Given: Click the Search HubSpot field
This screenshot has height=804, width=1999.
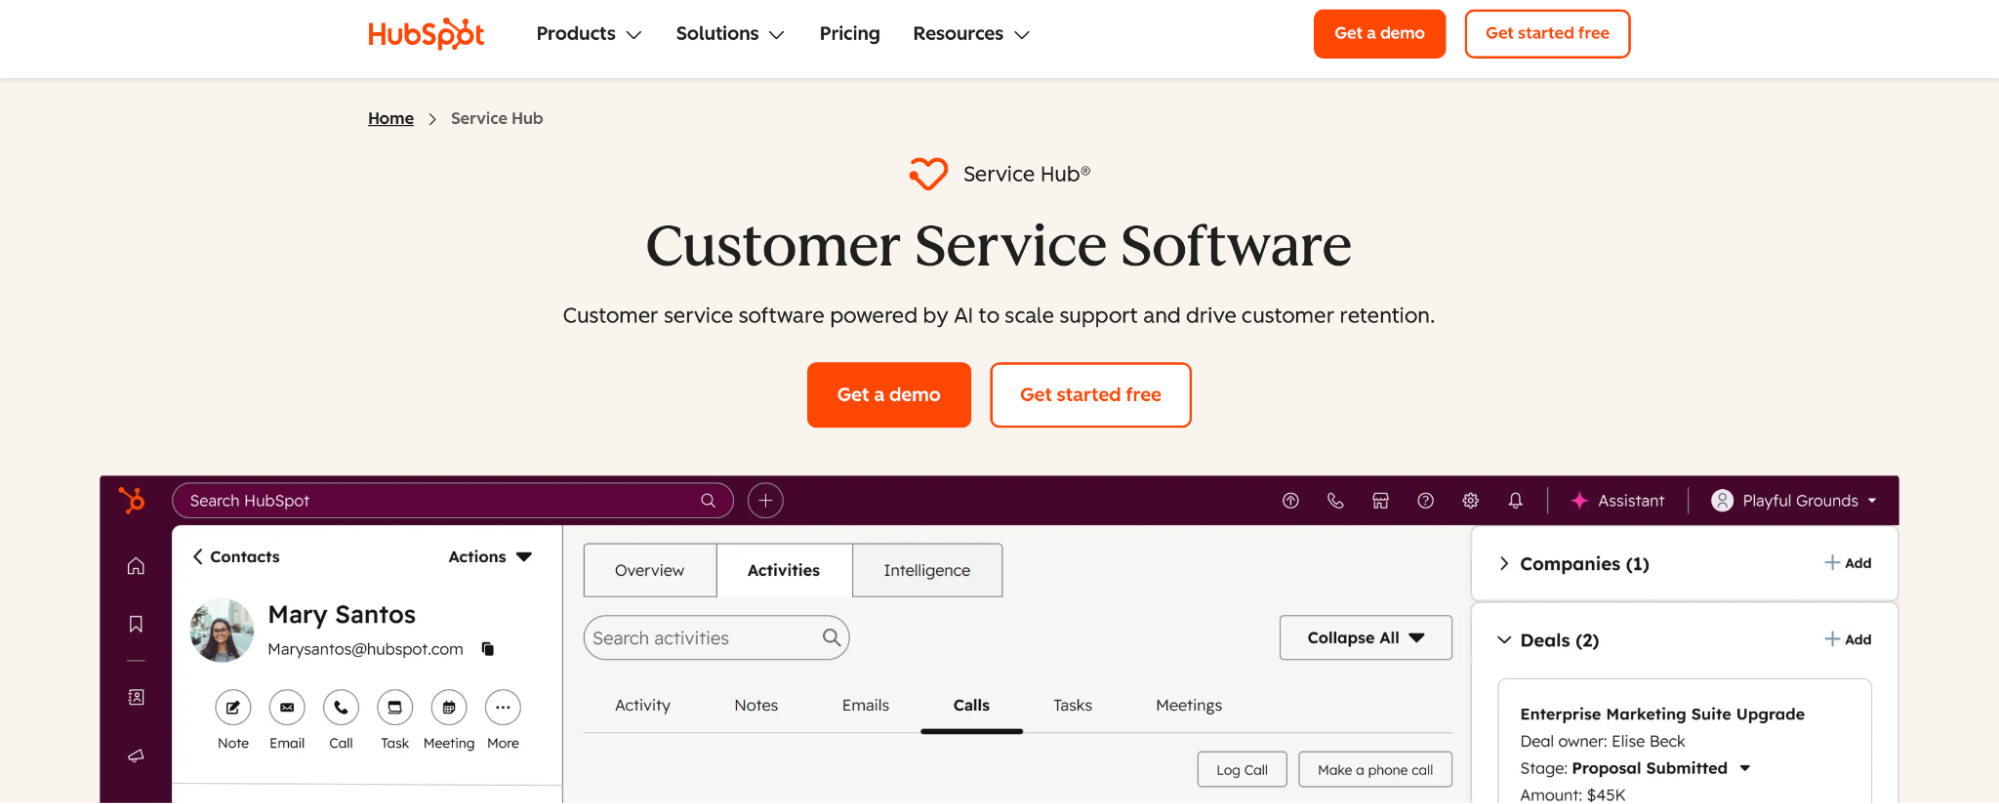Looking at the screenshot, I should (x=453, y=500).
